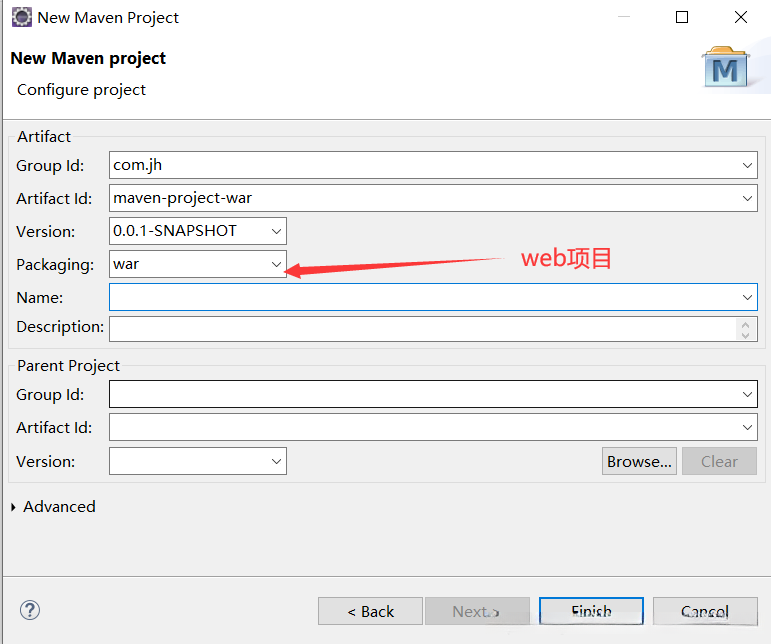Click the Cancel button

(705, 611)
